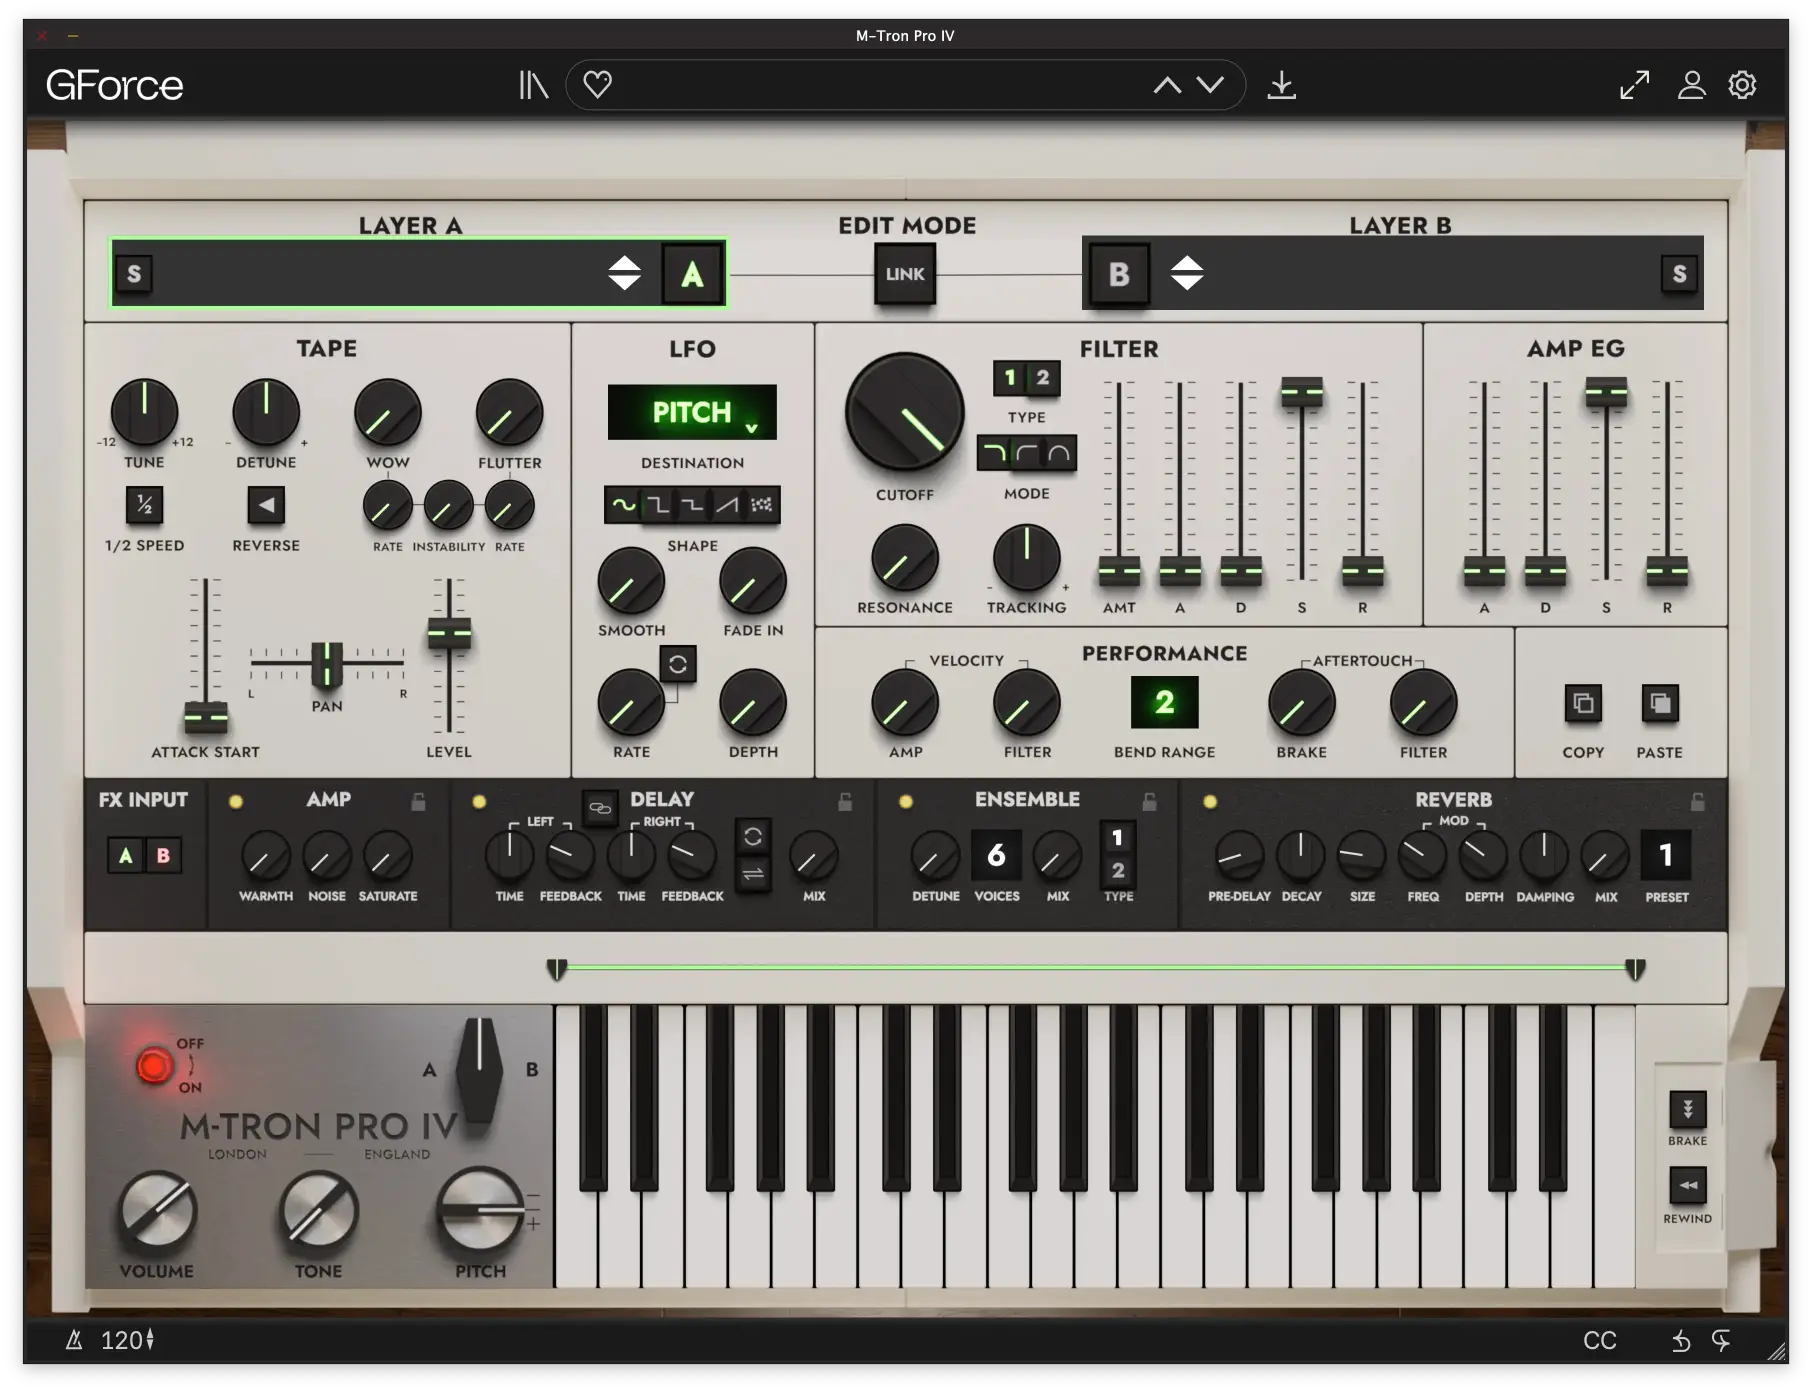Change the Reverb Preset number display

(1666, 855)
